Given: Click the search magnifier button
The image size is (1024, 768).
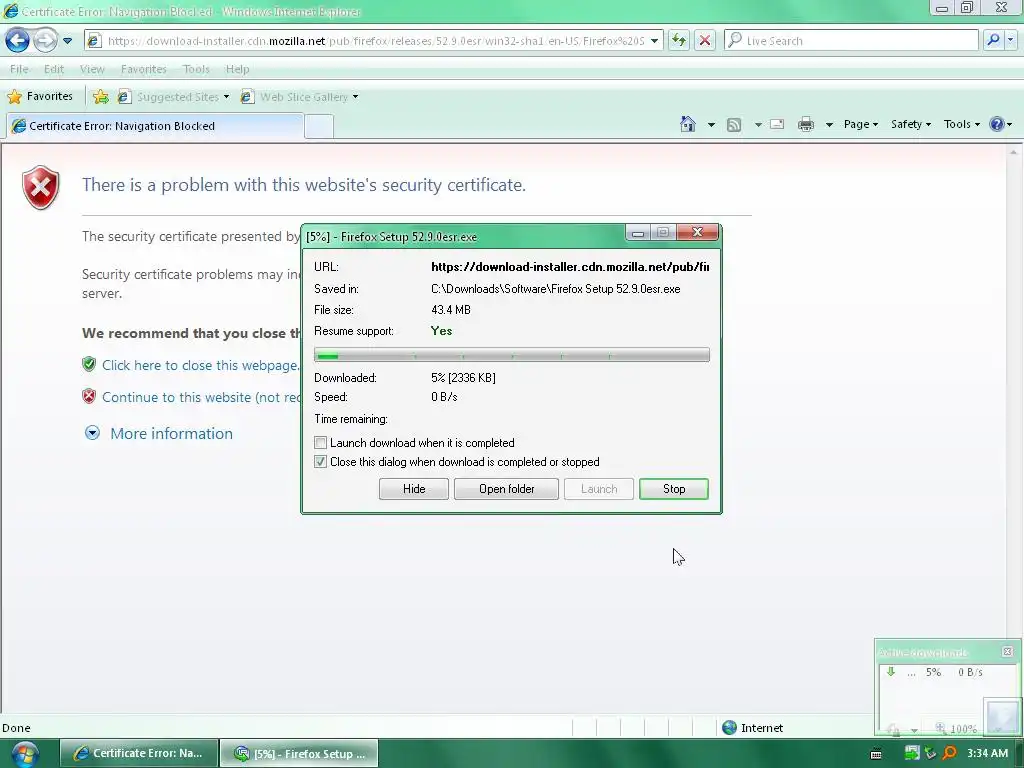Looking at the screenshot, I should (x=993, y=40).
